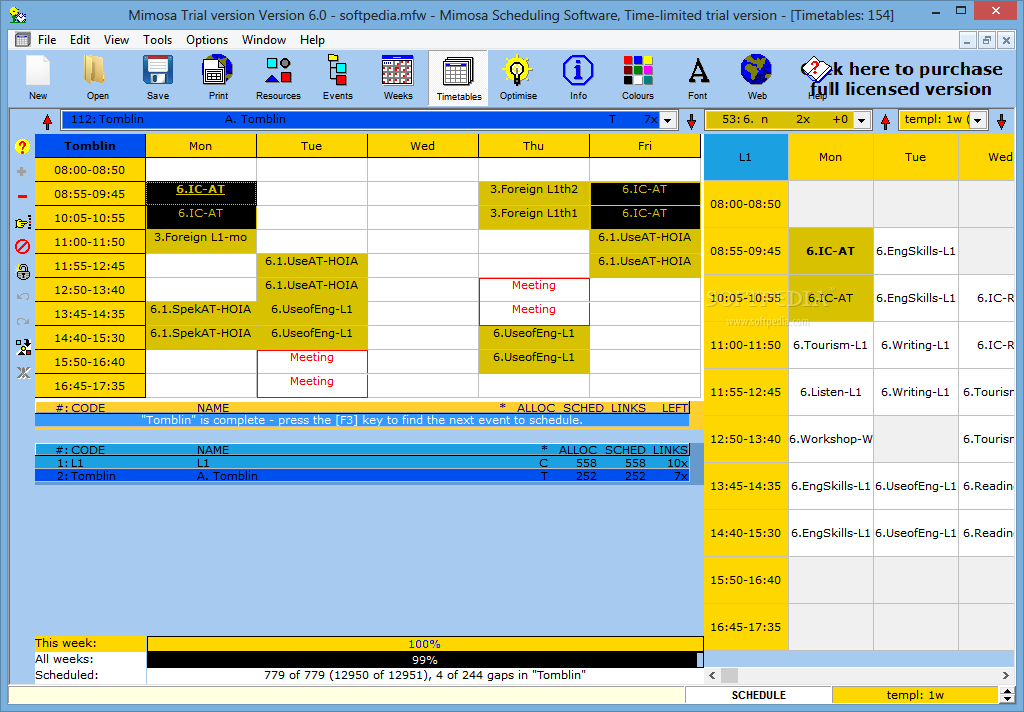Screen dimensions: 1024x712
Task: Click the grey crossed tools icon
Action: pyautogui.click(x=23, y=372)
